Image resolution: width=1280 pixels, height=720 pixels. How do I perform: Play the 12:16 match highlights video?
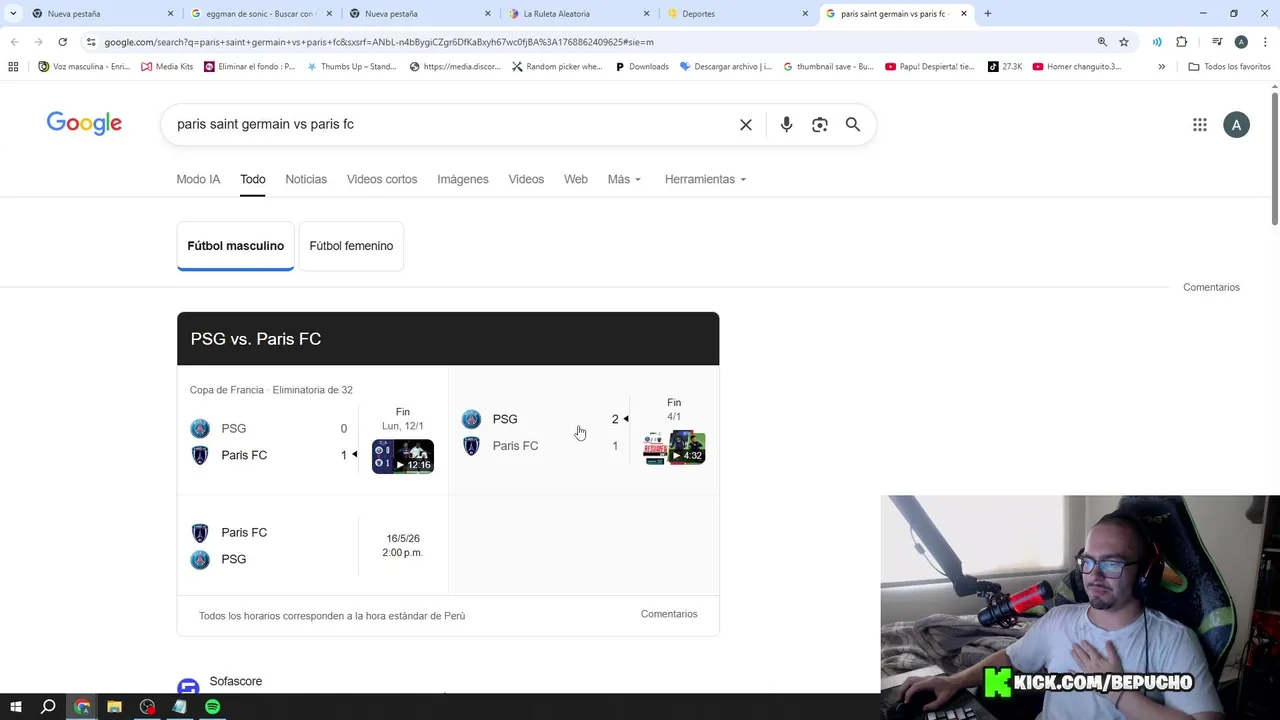pyautogui.click(x=403, y=457)
